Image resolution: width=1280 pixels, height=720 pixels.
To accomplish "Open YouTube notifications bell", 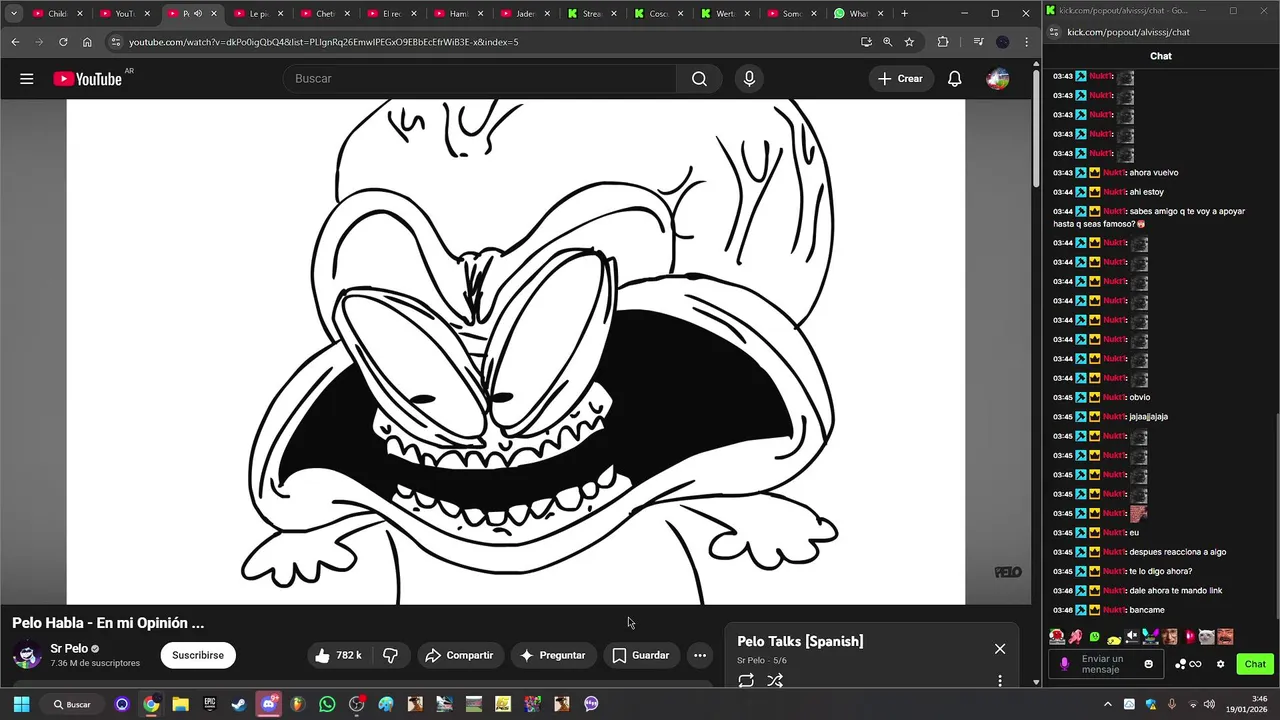I will pyautogui.click(x=955, y=79).
